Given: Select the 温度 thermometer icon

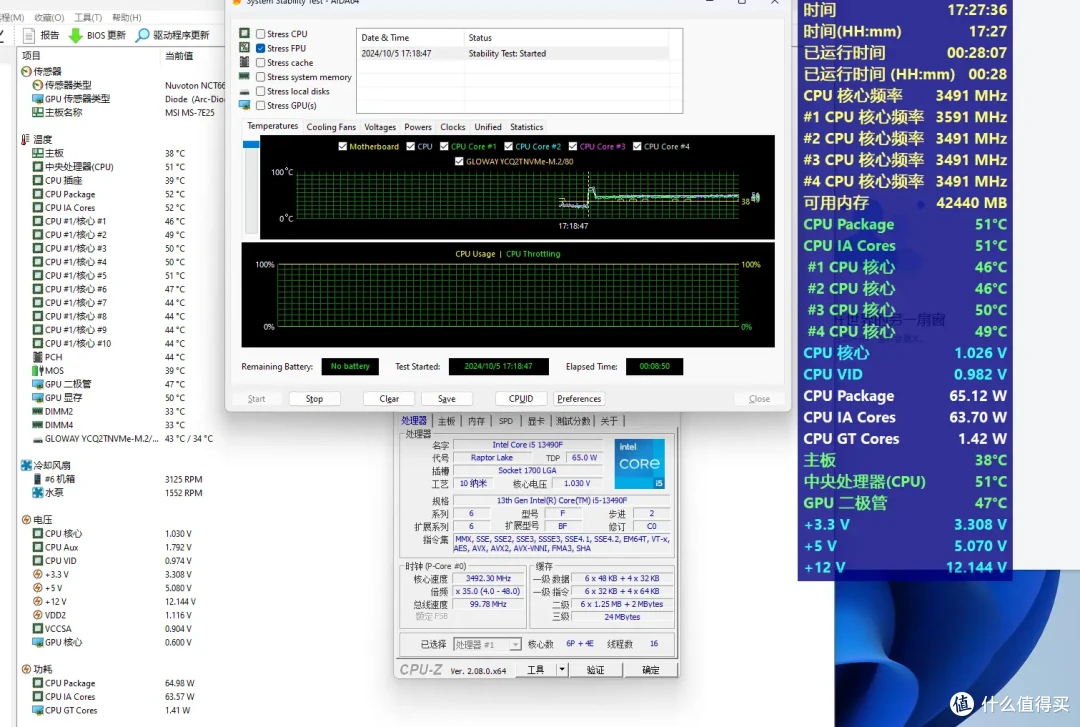Looking at the screenshot, I should (x=25, y=139).
